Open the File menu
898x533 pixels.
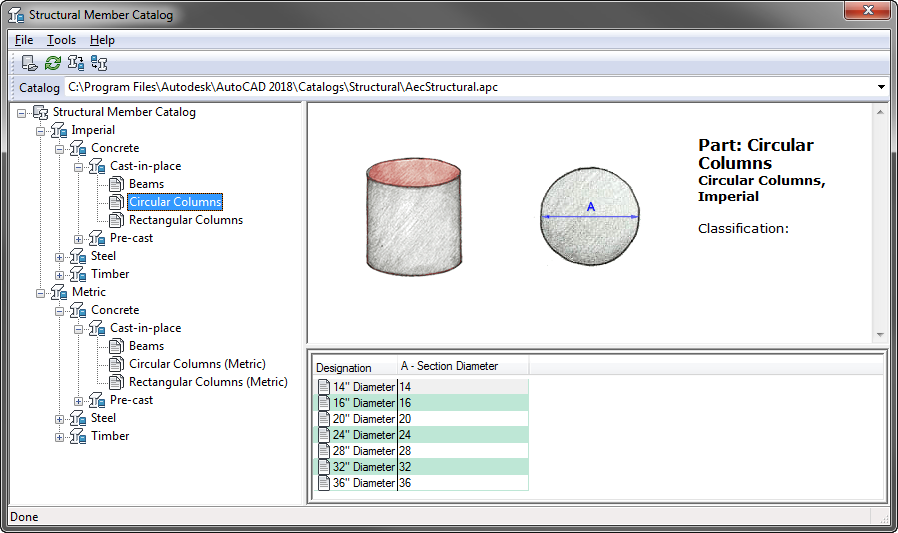click(24, 40)
